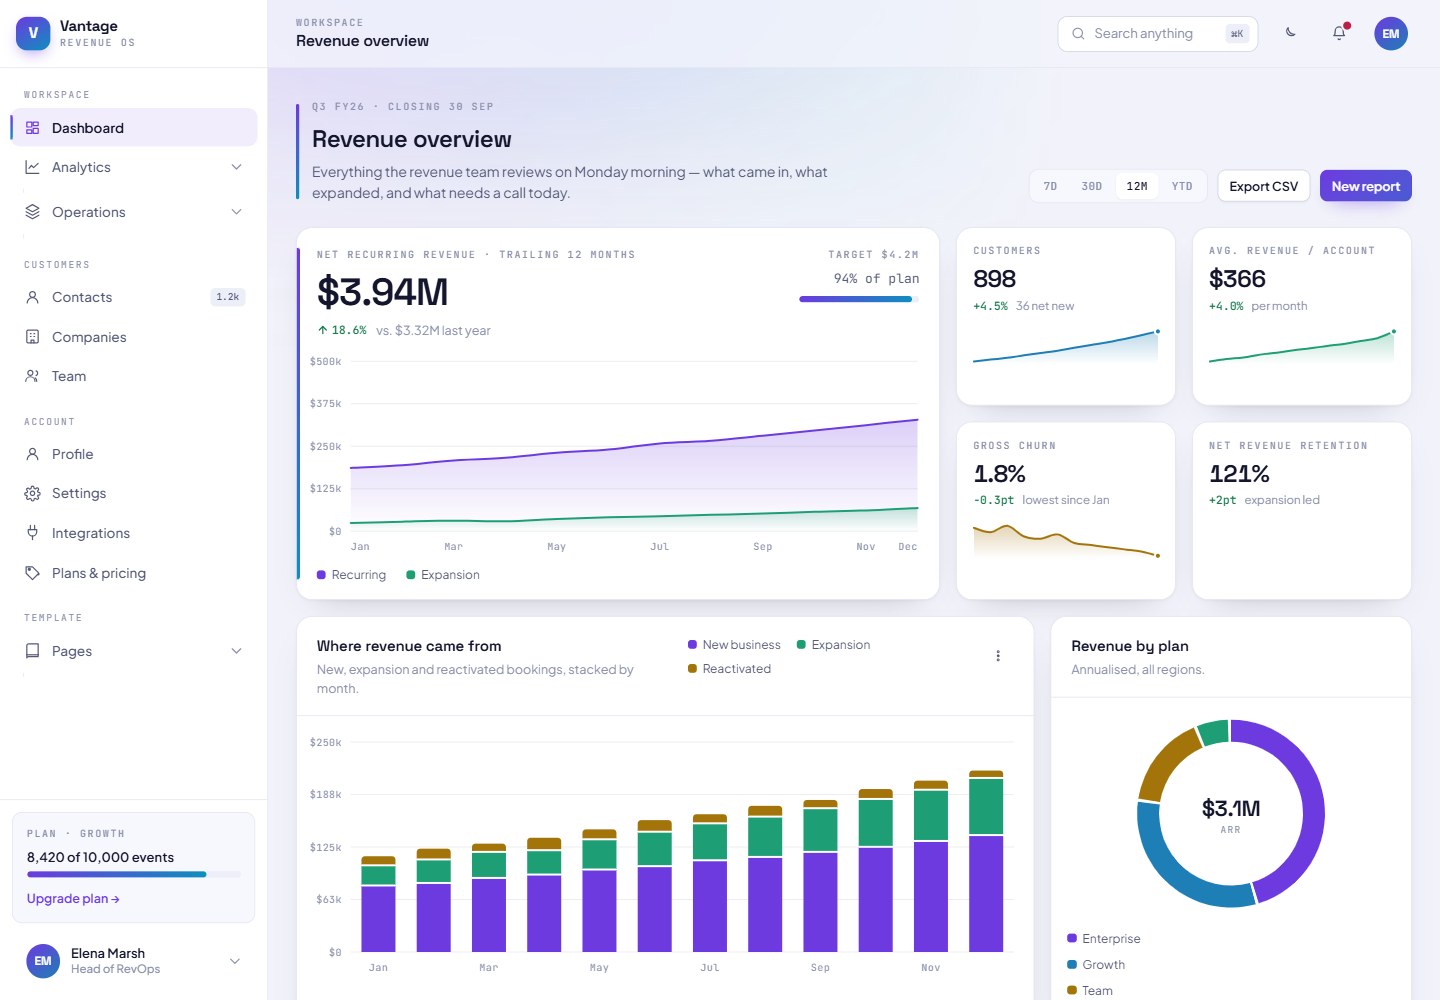Screen dimensions: 1440x1000
Task: Click the Pages document icon
Action: point(32,651)
